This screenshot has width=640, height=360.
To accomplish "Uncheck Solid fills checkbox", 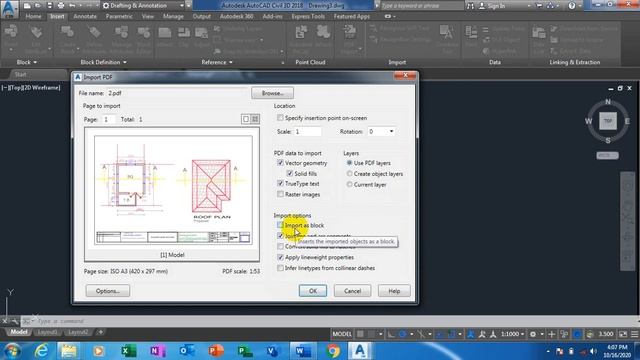I will click(290, 173).
